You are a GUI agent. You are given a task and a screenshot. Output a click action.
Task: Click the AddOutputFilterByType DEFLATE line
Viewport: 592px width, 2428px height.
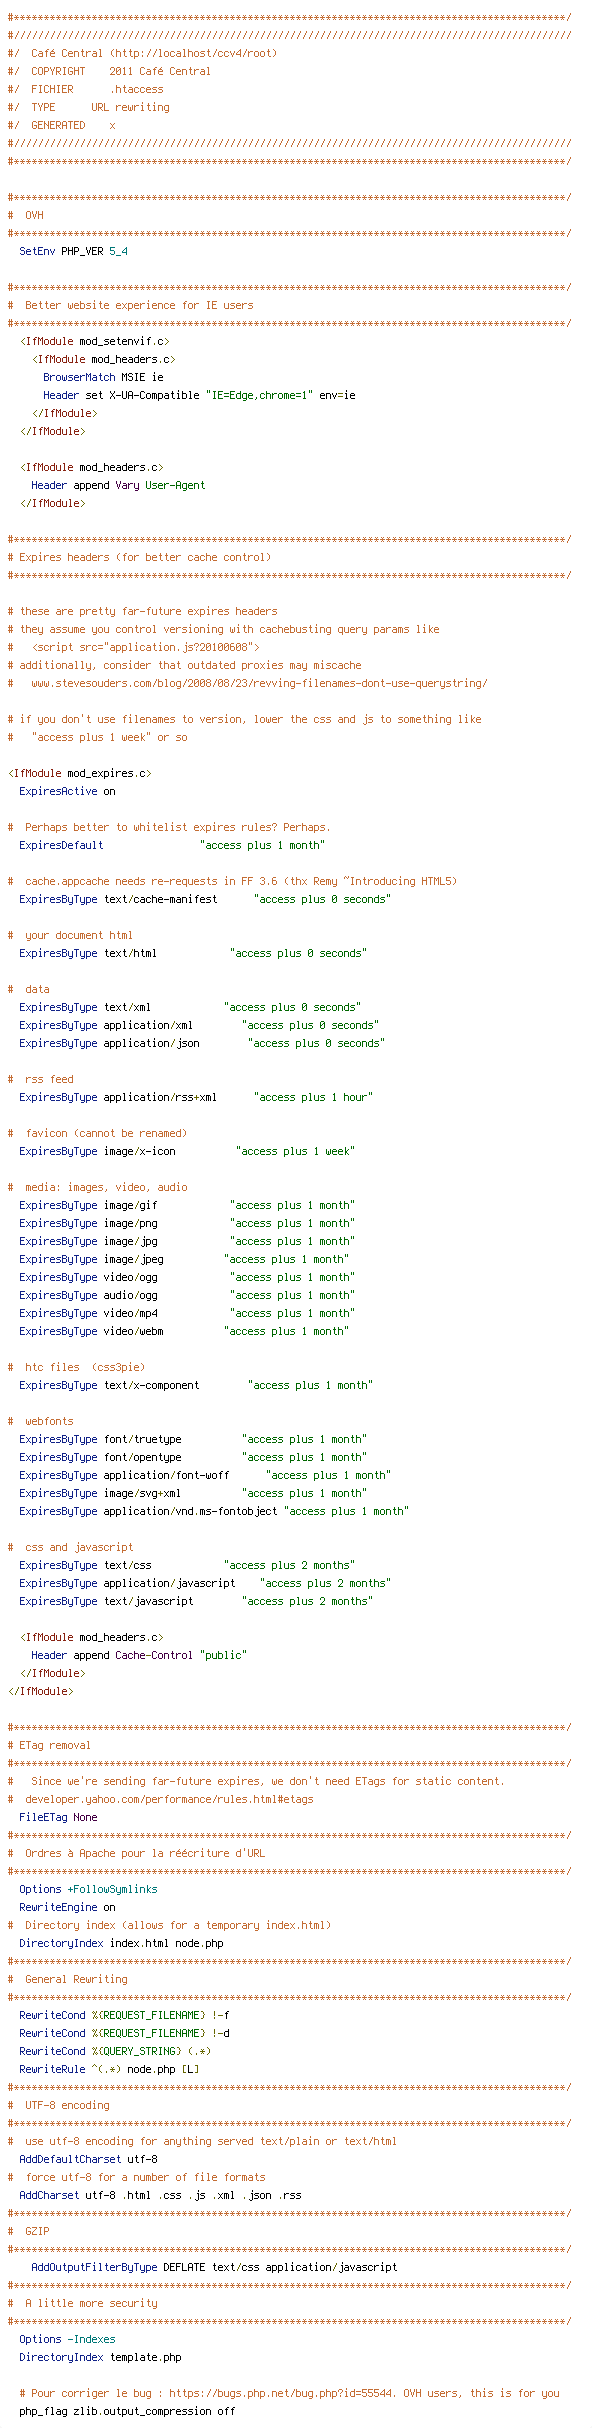point(214,2267)
